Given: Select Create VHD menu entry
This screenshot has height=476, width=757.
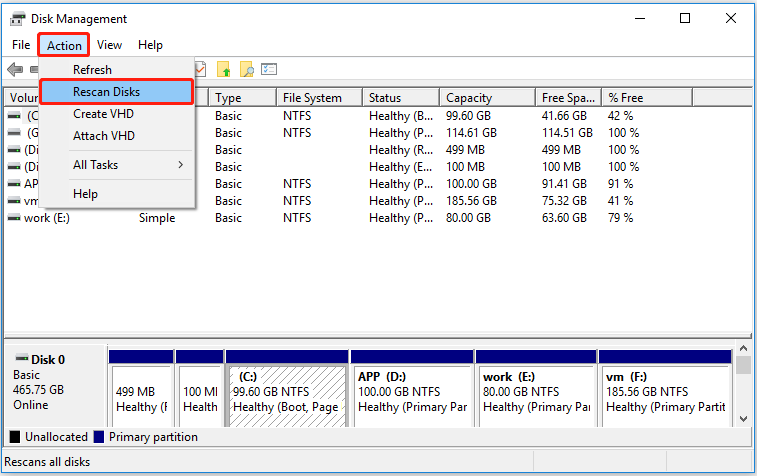Looking at the screenshot, I should (117, 114).
